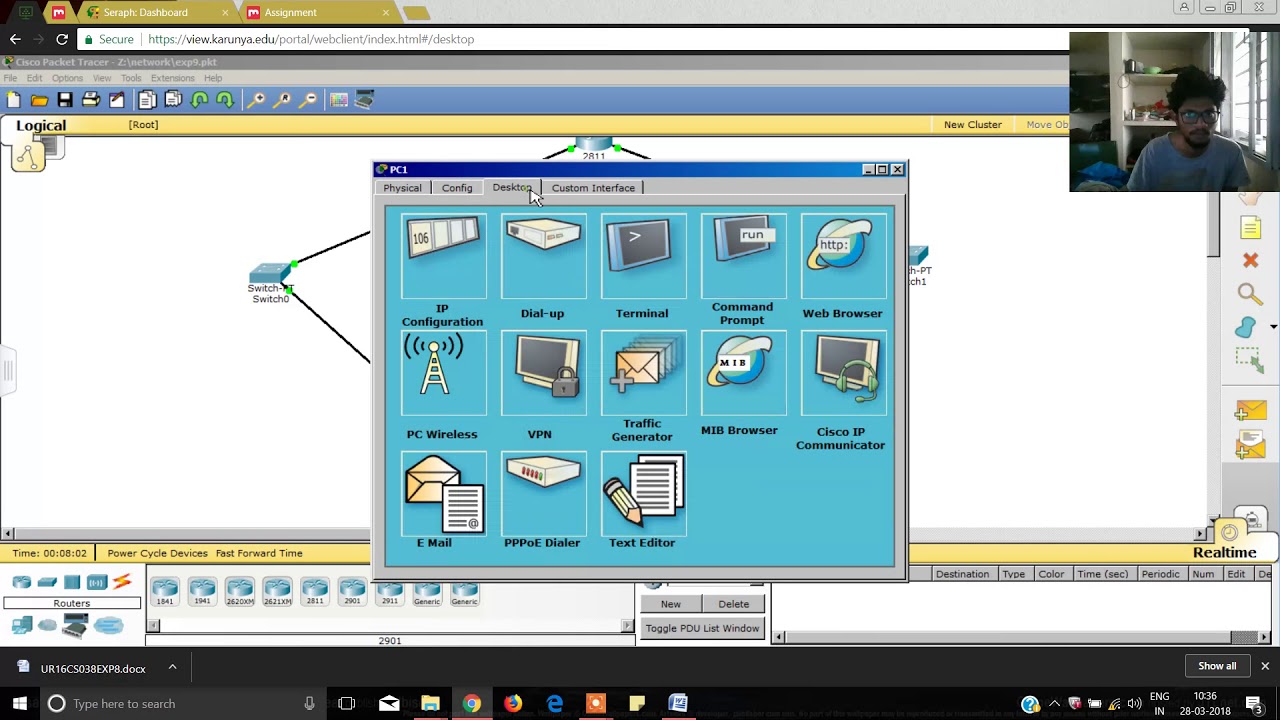Click Fast Forward Time

(259, 553)
